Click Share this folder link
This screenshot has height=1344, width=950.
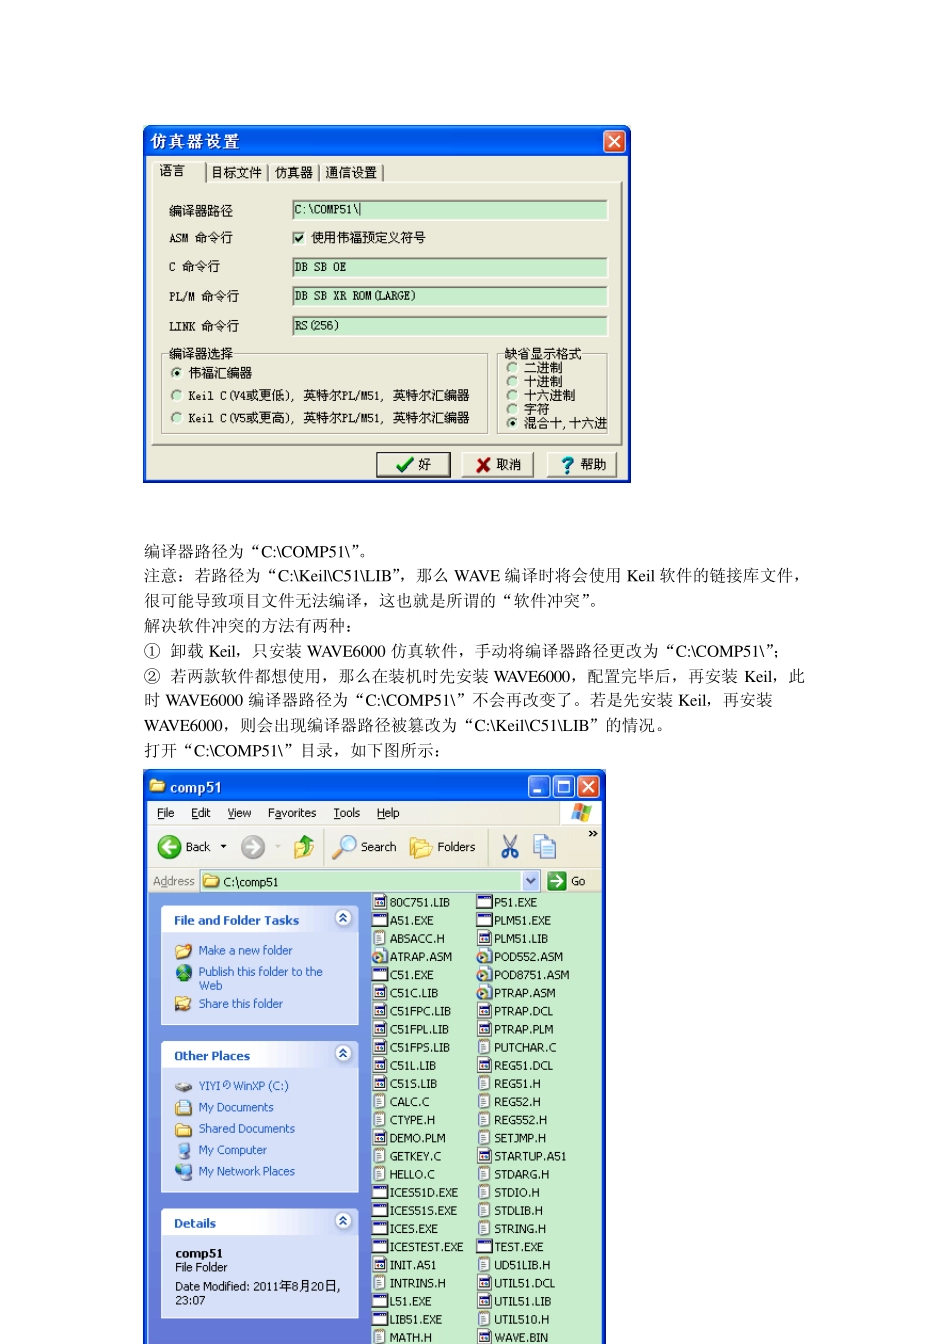click(x=241, y=1004)
